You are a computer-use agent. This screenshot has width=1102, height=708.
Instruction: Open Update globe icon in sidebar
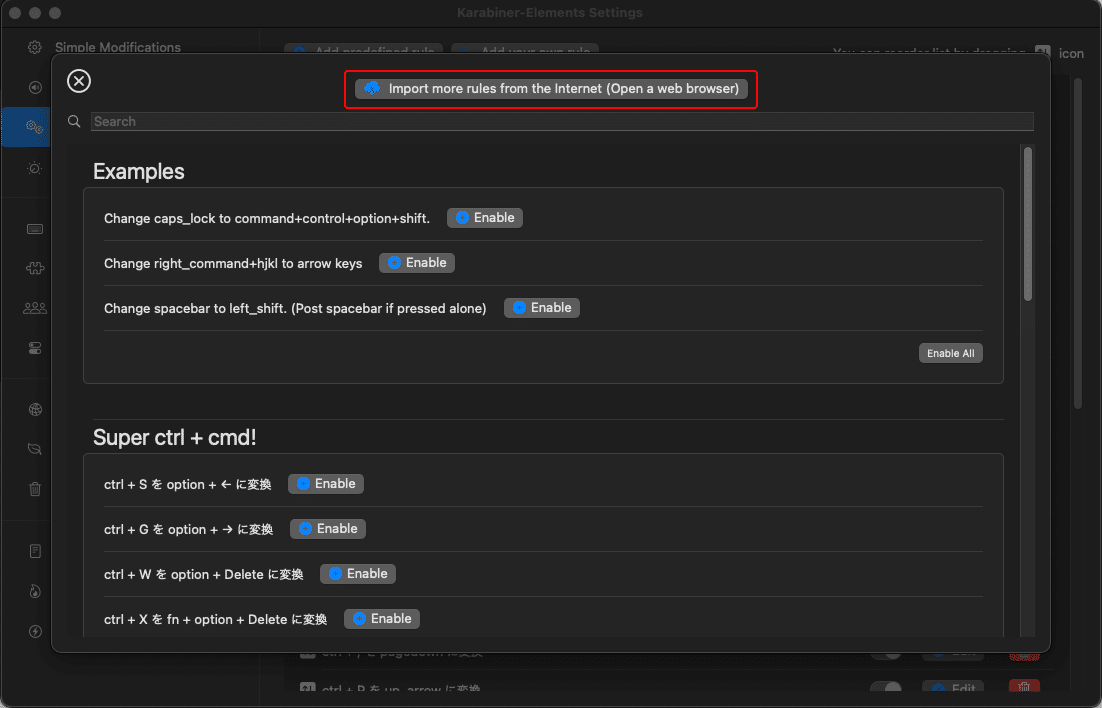(34, 409)
